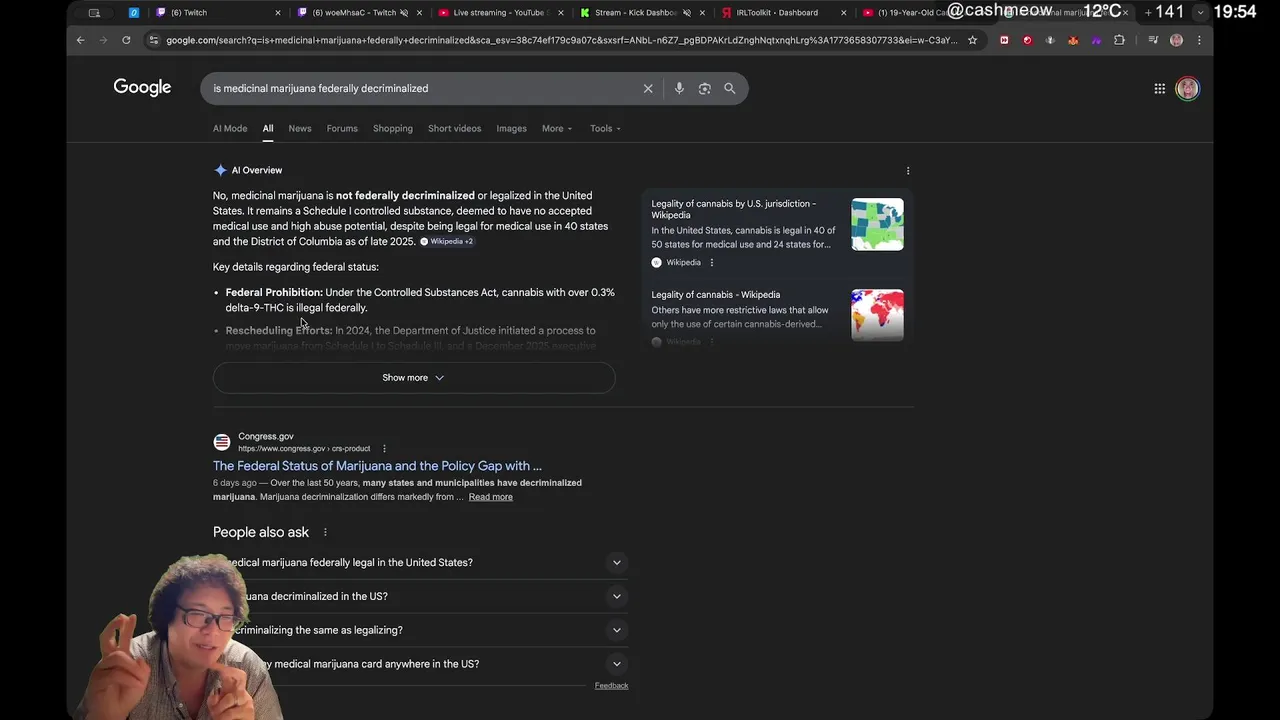Clear the search query with the X
Screen dimensions: 1280x720
click(x=648, y=88)
